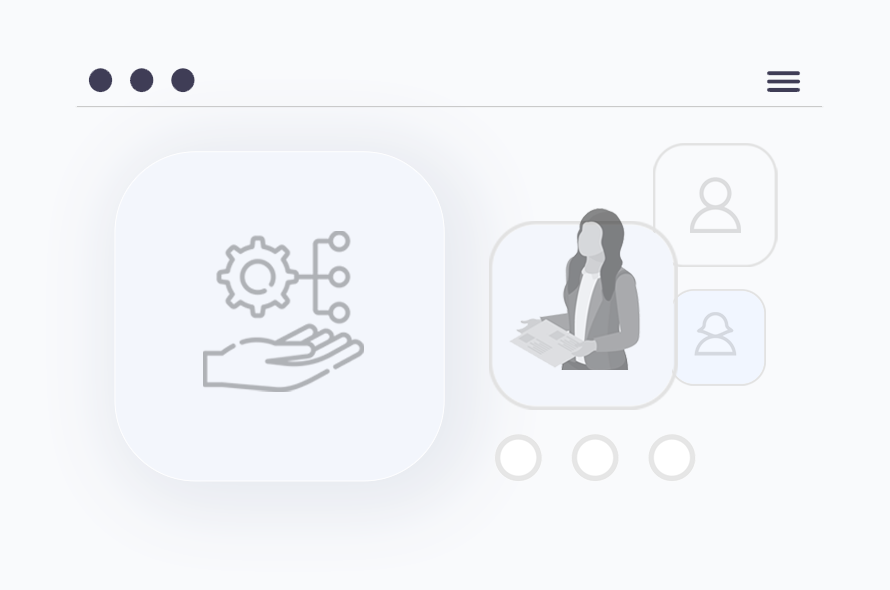
Task: Click the male user avatar icon
Action: tap(715, 205)
